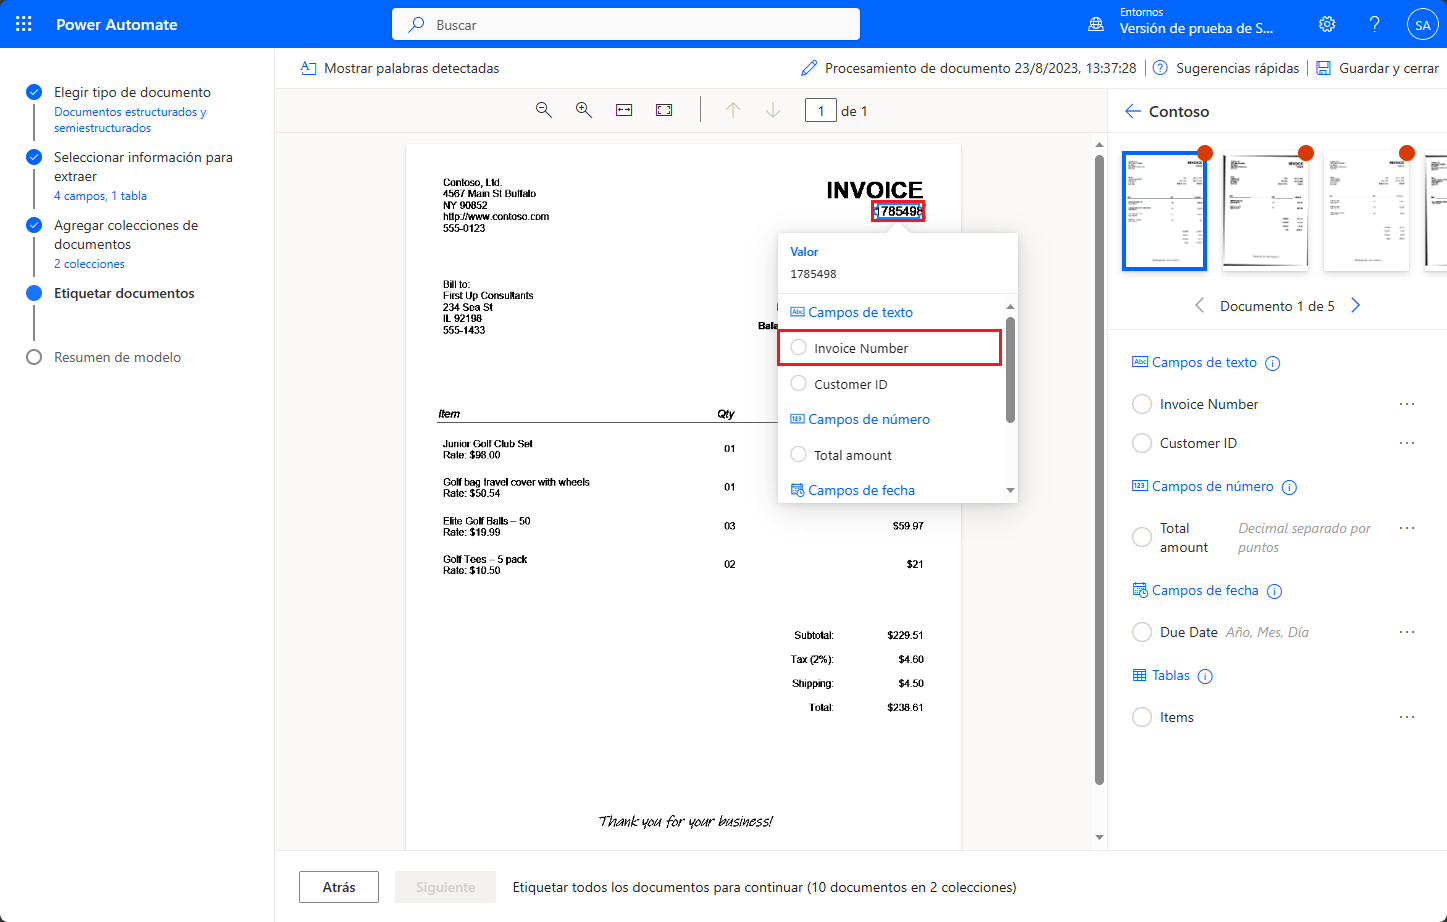Open more options for Customer ID field
The image size is (1447, 922).
click(x=1407, y=443)
